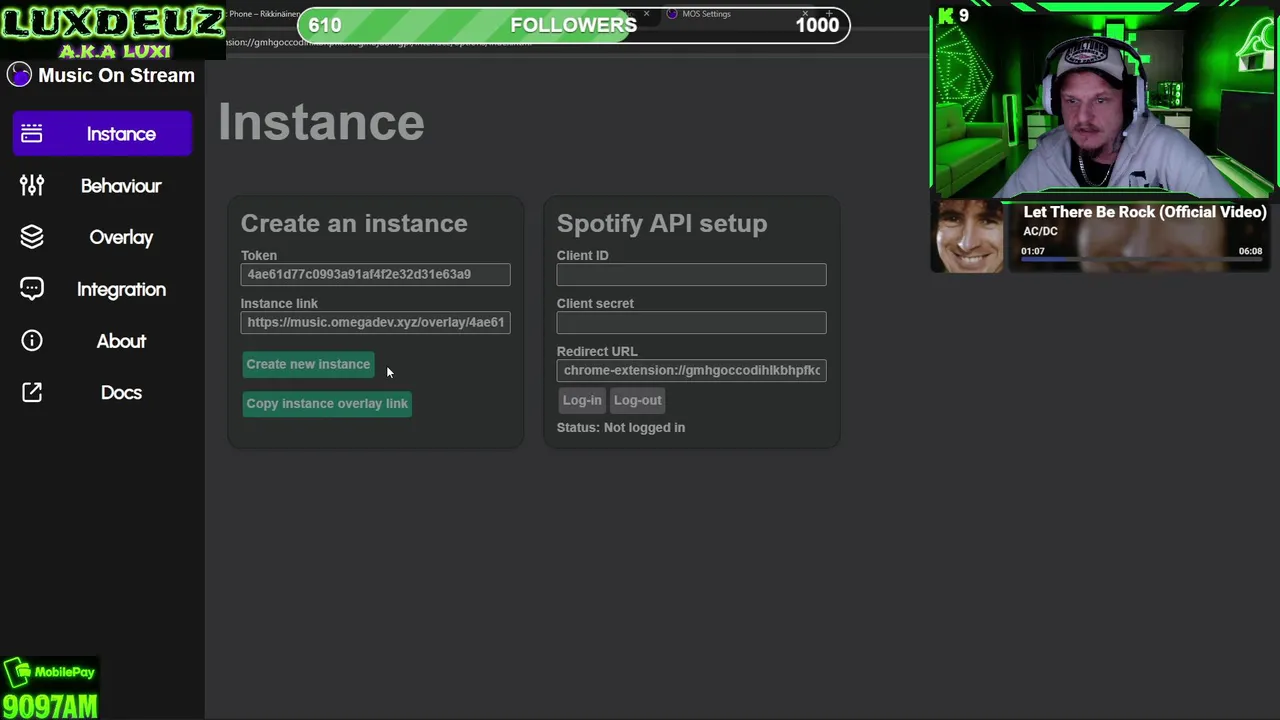1280x720 pixels.
Task: Select the Redirect URL field
Action: pyautogui.click(x=691, y=370)
